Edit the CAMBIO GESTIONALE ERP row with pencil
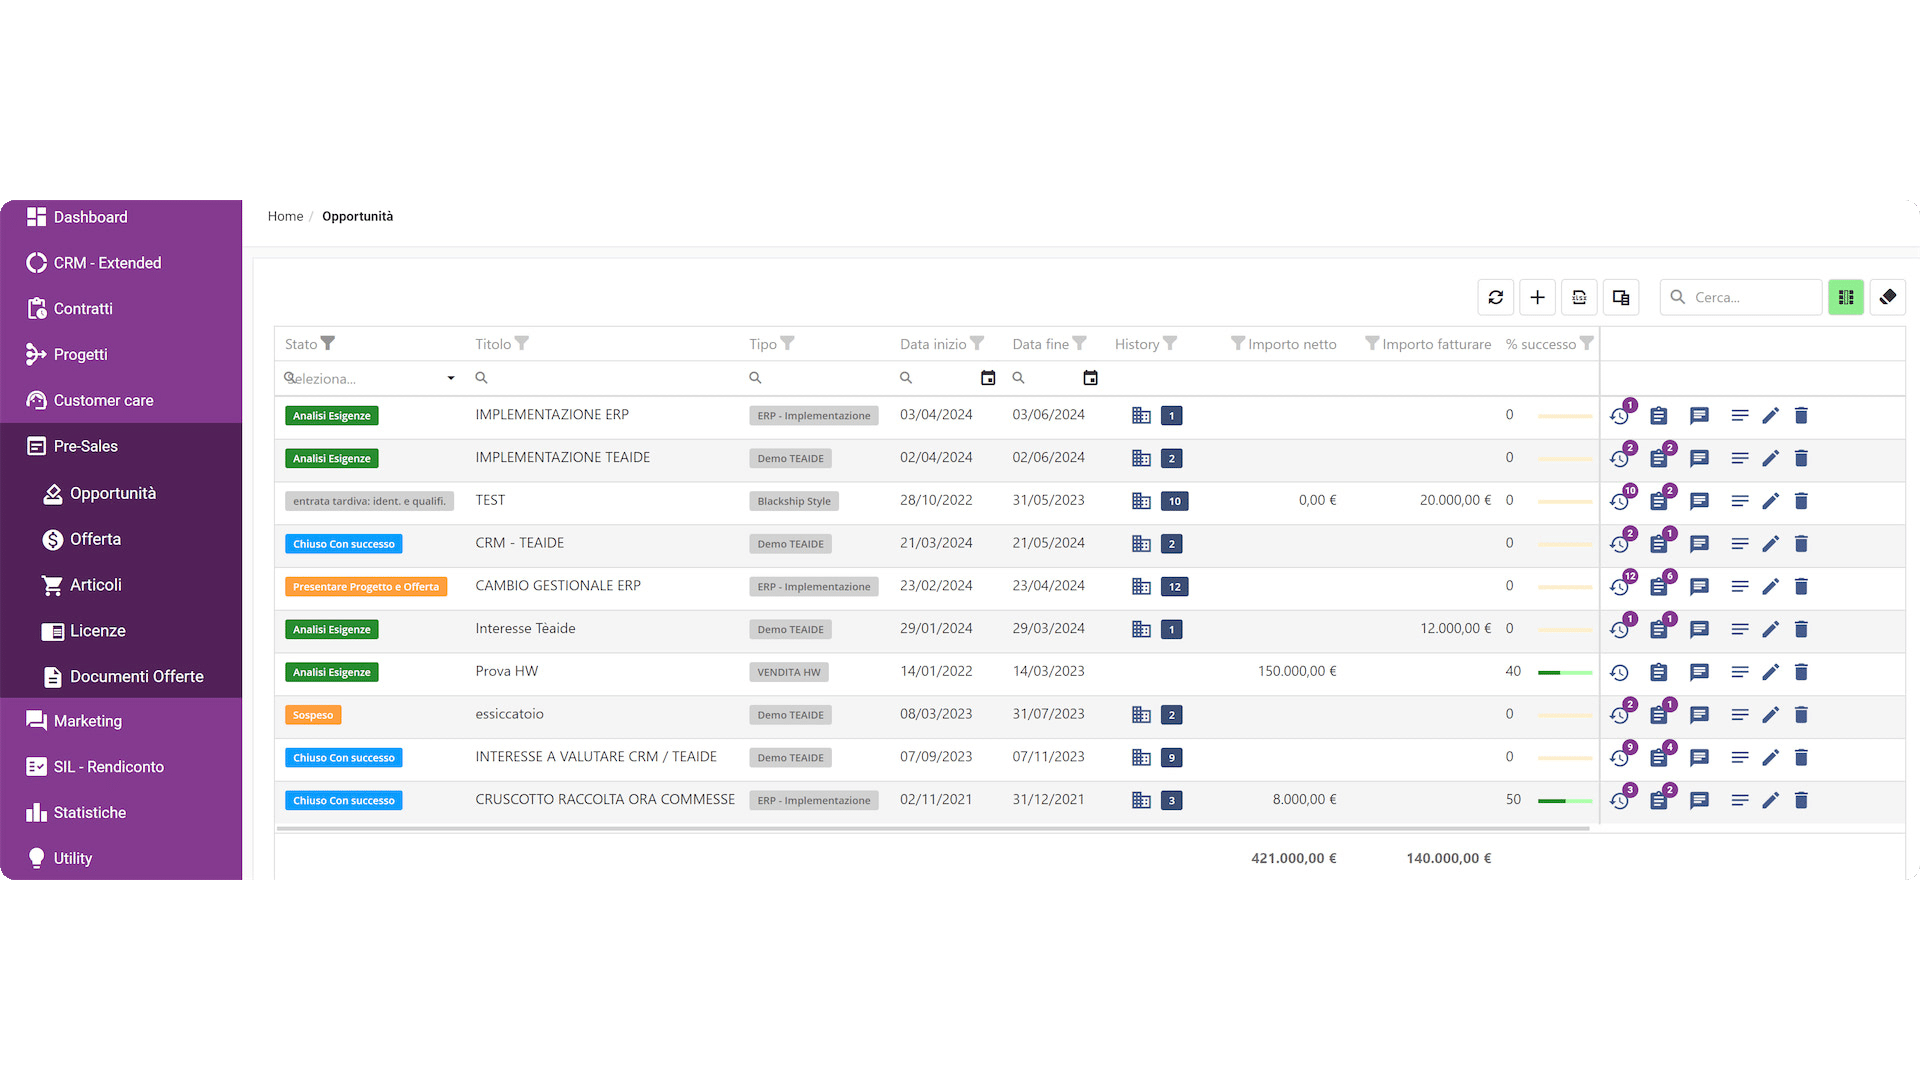The height and width of the screenshot is (1080, 1920). [x=1771, y=587]
